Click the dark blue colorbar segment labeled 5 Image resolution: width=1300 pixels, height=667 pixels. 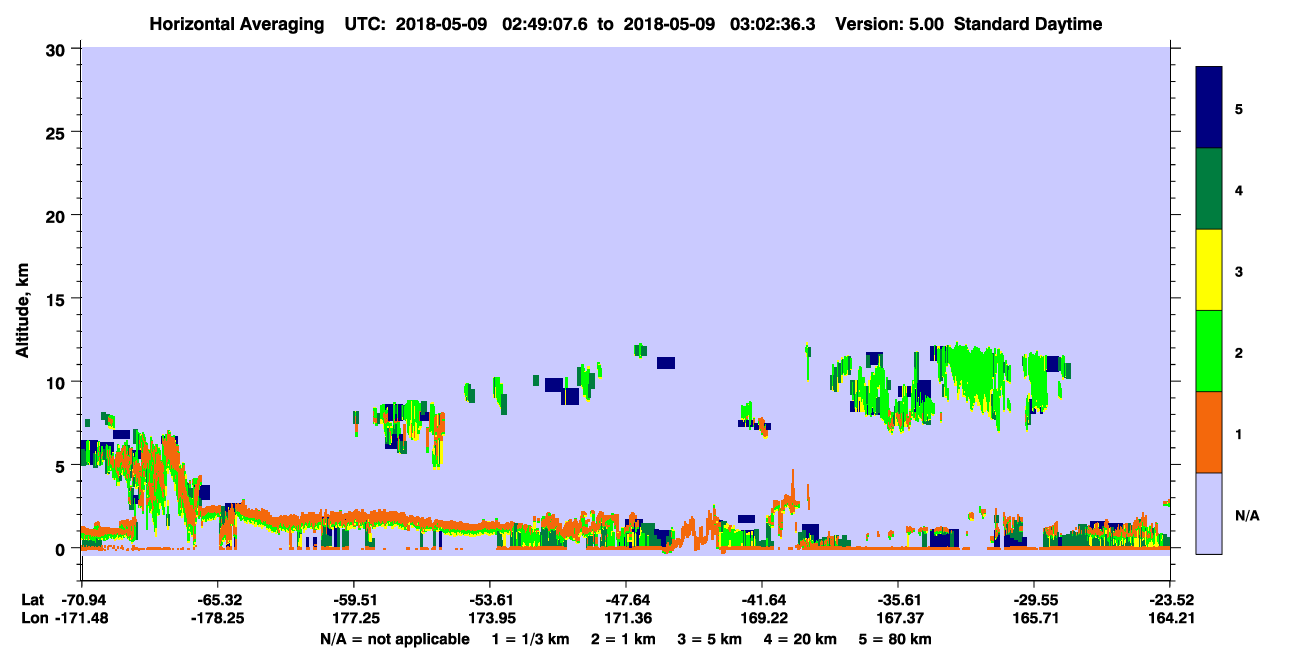click(1209, 108)
